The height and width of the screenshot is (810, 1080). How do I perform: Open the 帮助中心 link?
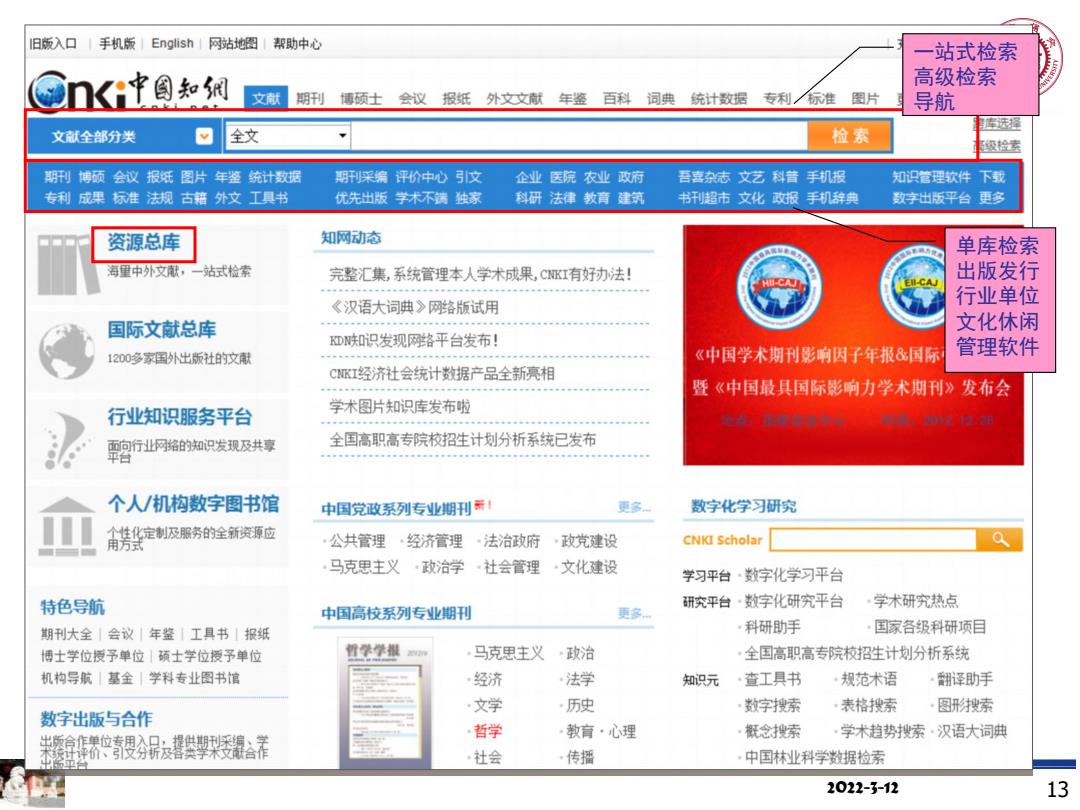(x=297, y=43)
